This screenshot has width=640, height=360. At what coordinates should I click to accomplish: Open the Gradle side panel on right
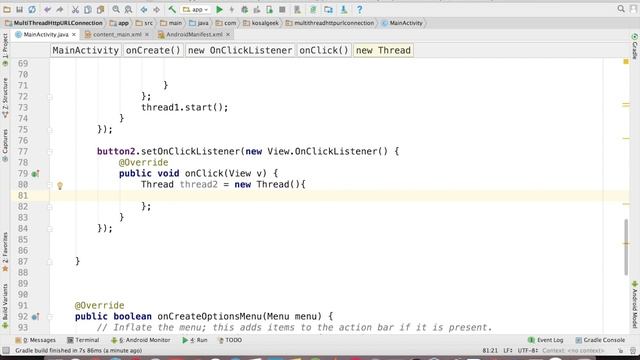click(x=634, y=46)
